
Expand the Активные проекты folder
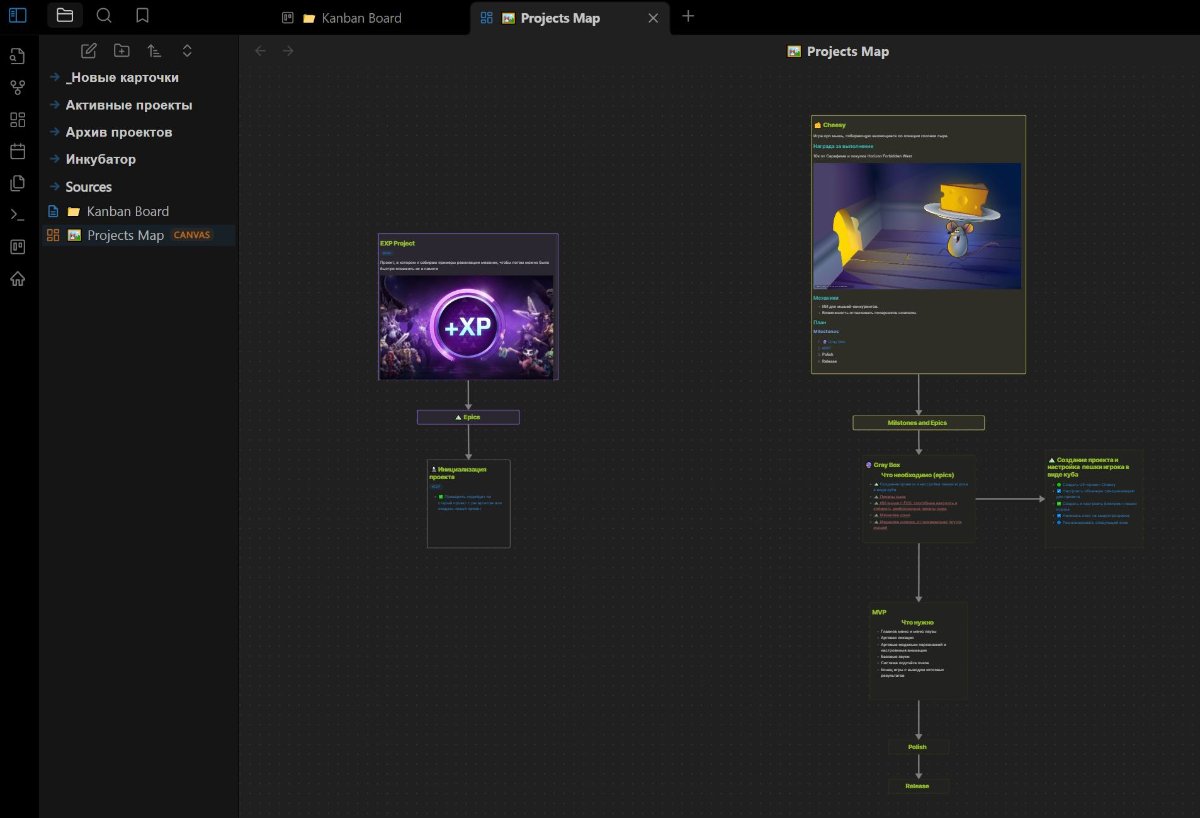[x=129, y=105]
